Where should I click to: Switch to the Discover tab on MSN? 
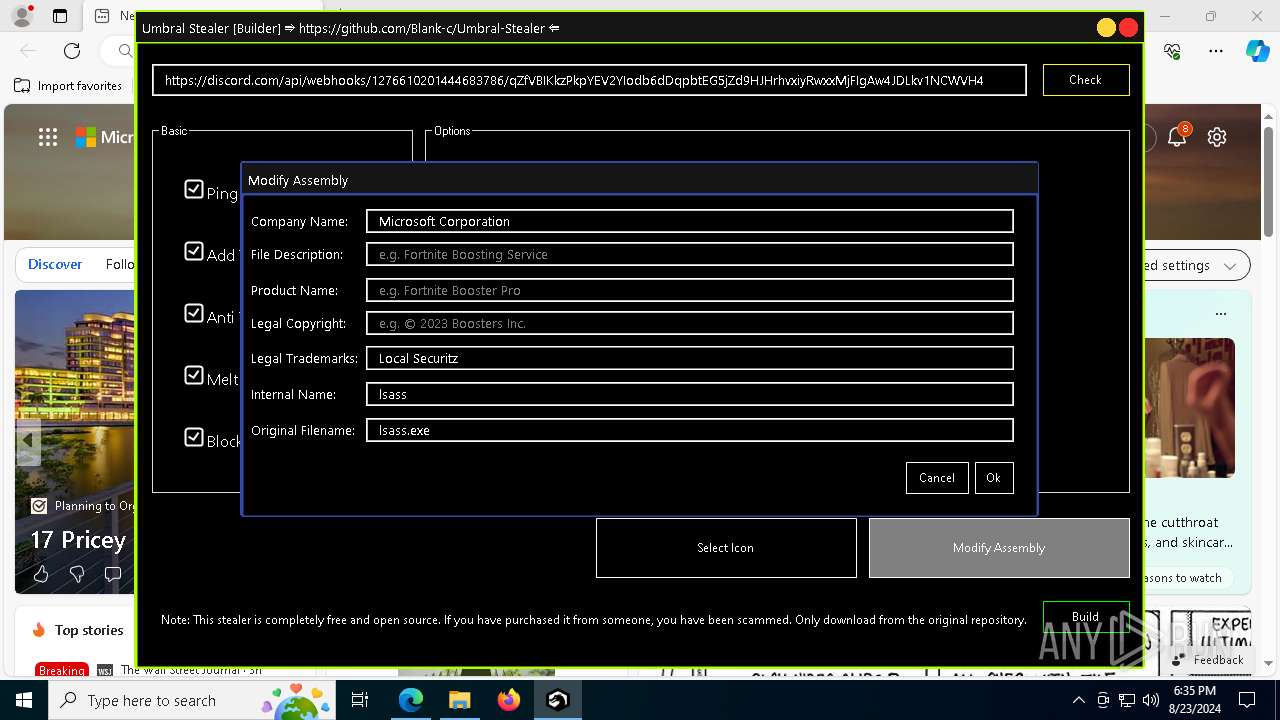55,264
